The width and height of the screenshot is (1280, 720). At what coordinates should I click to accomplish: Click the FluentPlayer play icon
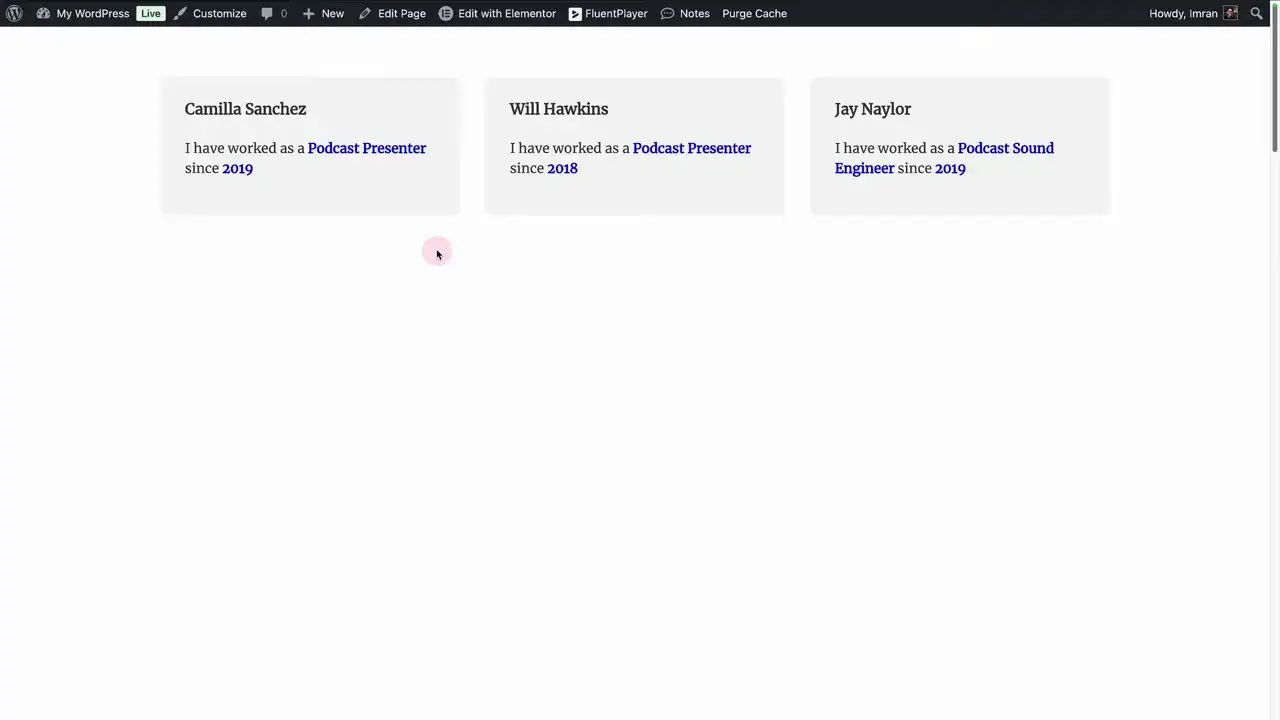click(575, 13)
